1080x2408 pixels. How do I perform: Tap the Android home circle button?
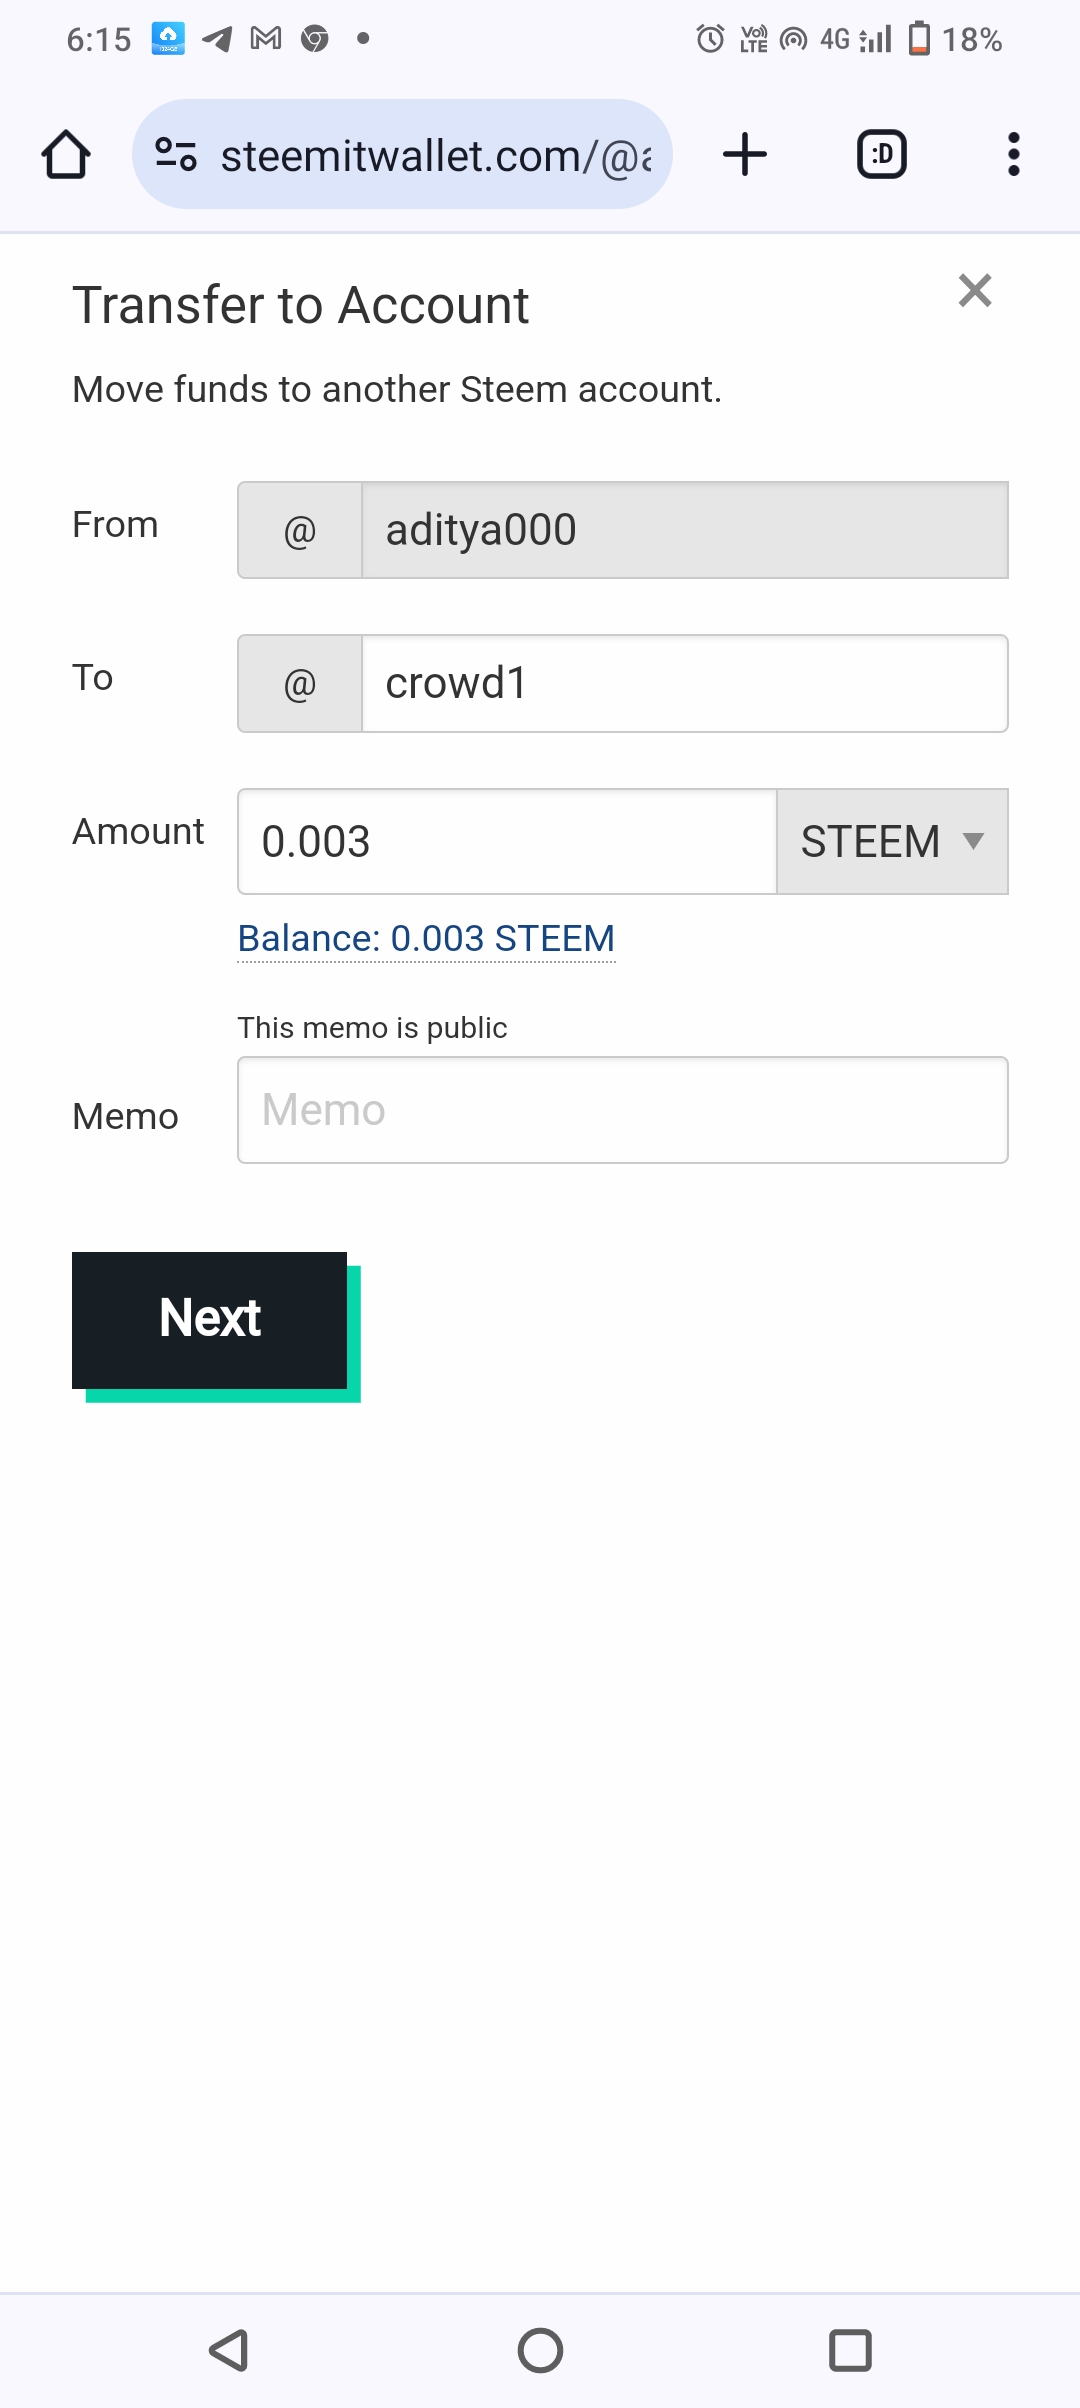click(540, 2350)
